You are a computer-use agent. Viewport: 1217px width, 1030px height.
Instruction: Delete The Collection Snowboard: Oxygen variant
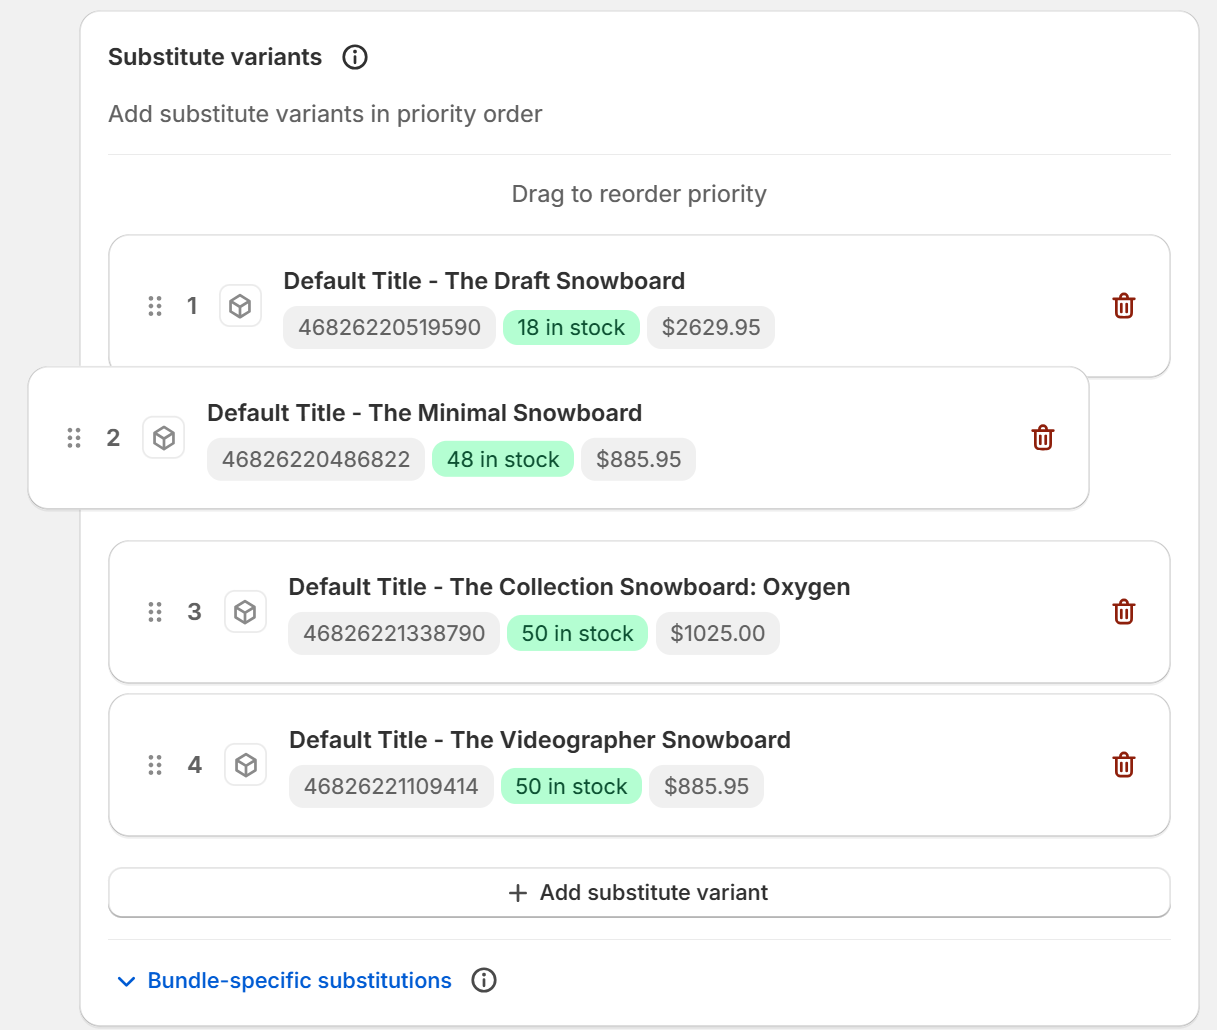1123,612
